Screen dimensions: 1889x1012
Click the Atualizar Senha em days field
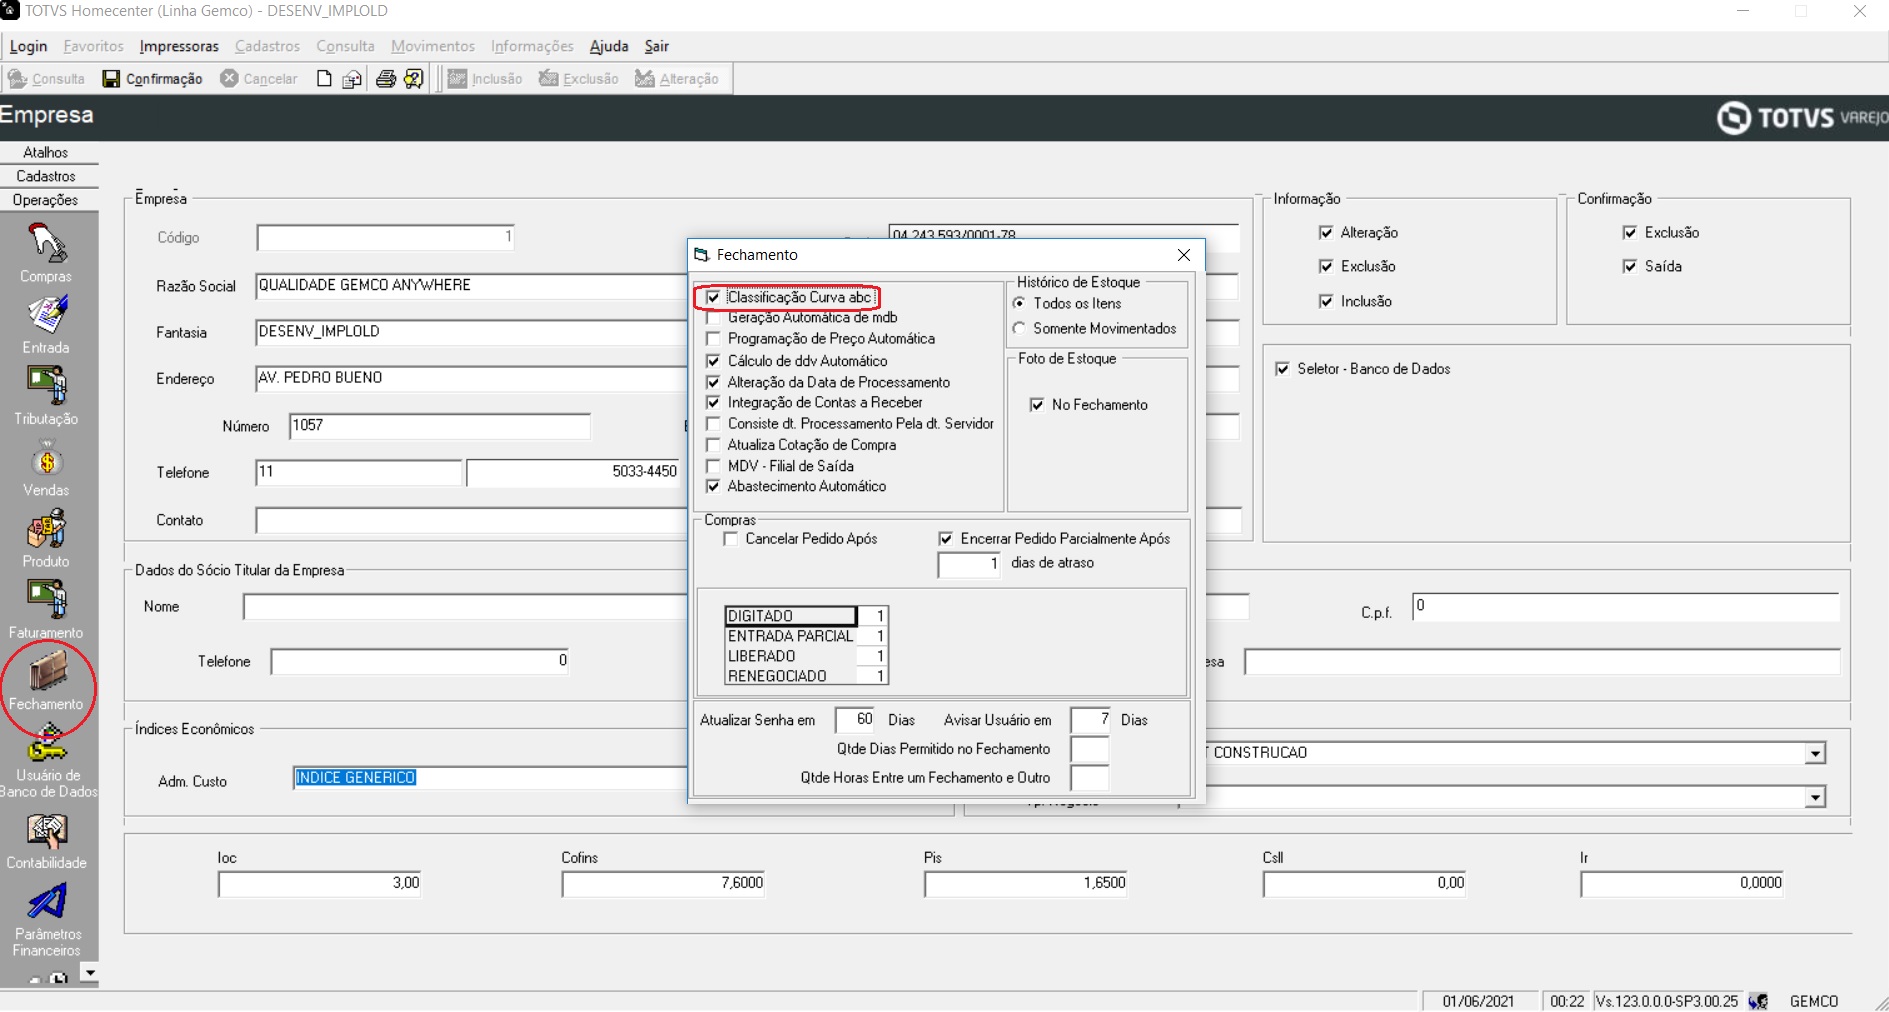(856, 720)
